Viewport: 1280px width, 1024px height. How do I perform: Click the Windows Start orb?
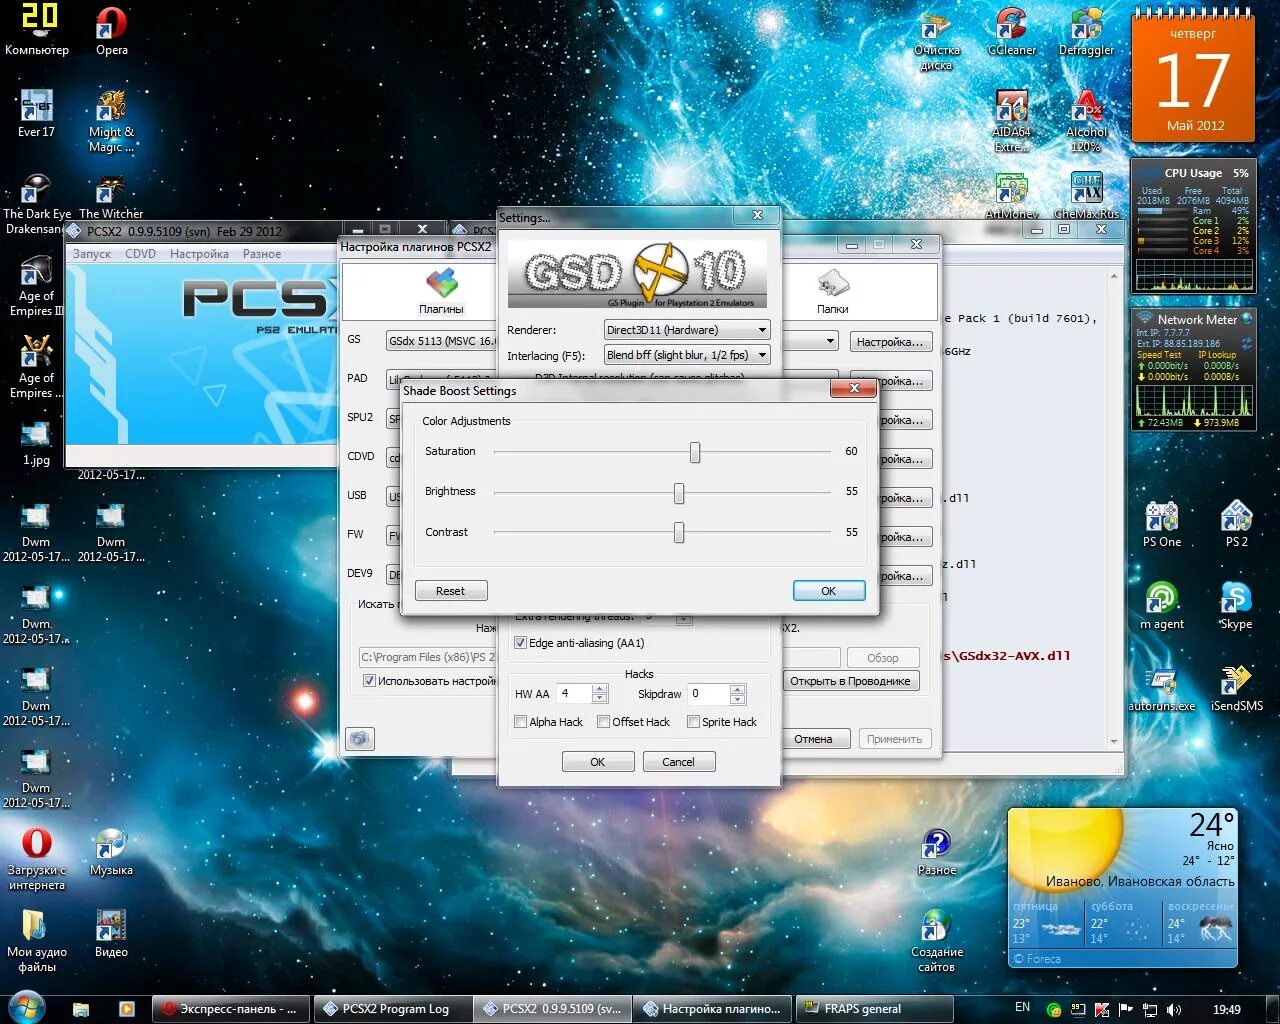27,1006
